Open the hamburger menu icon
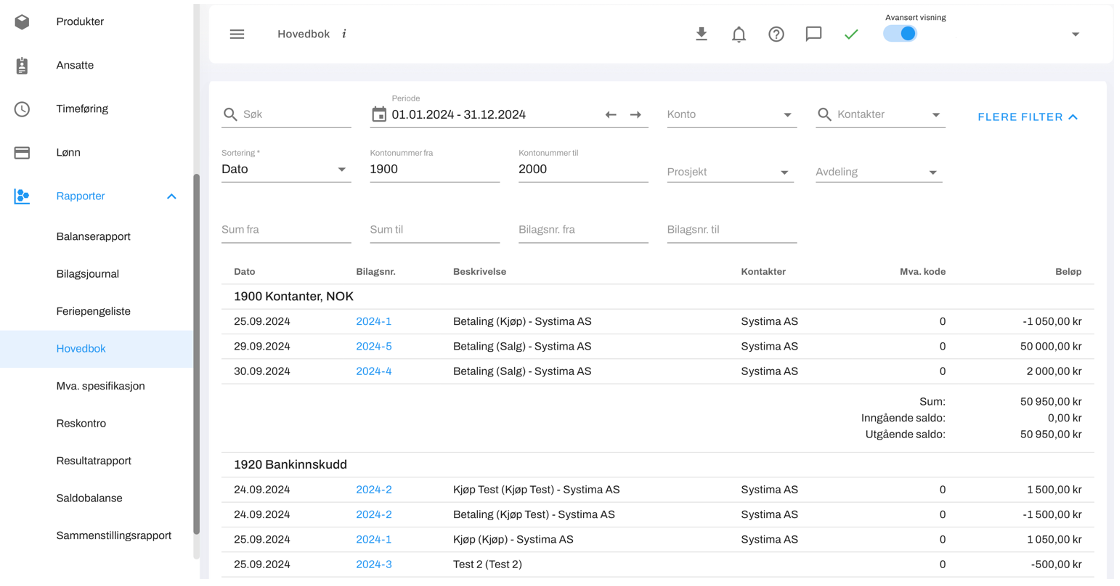The image size is (1120, 586). pos(237,34)
